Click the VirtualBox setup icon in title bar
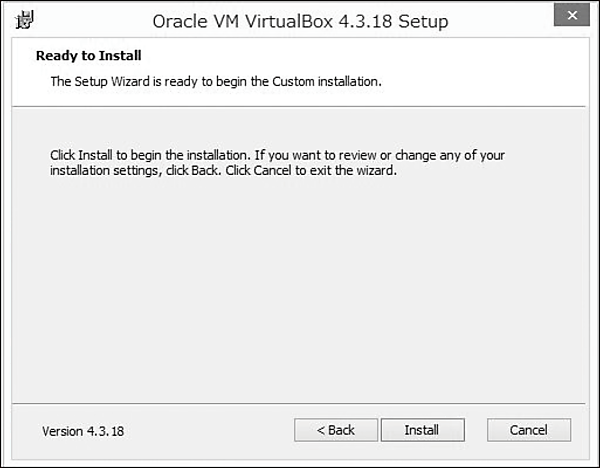 (24, 20)
